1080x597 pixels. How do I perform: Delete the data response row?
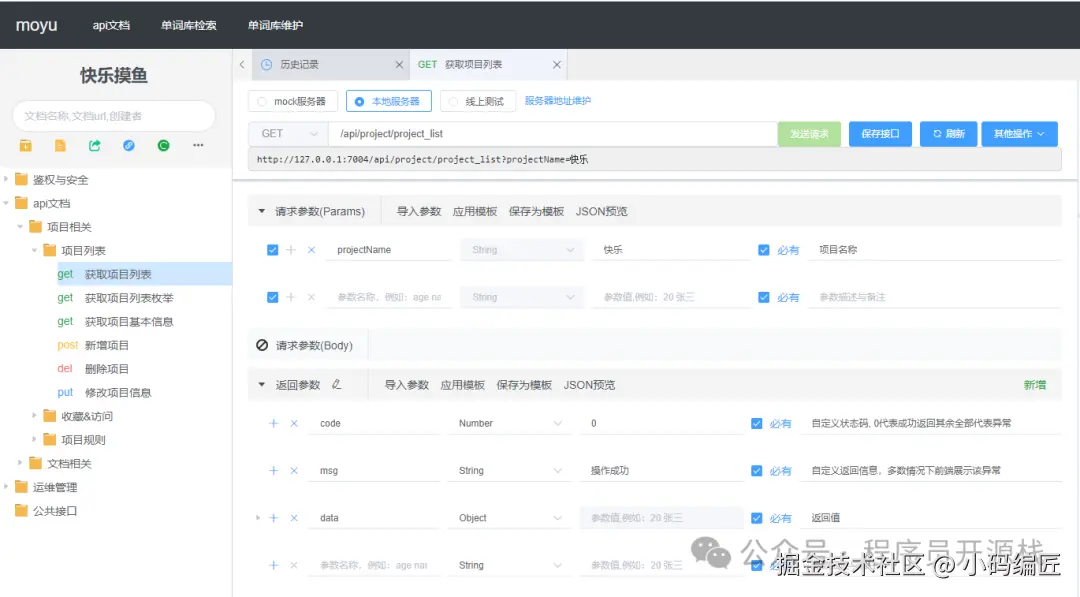pyautogui.click(x=294, y=518)
